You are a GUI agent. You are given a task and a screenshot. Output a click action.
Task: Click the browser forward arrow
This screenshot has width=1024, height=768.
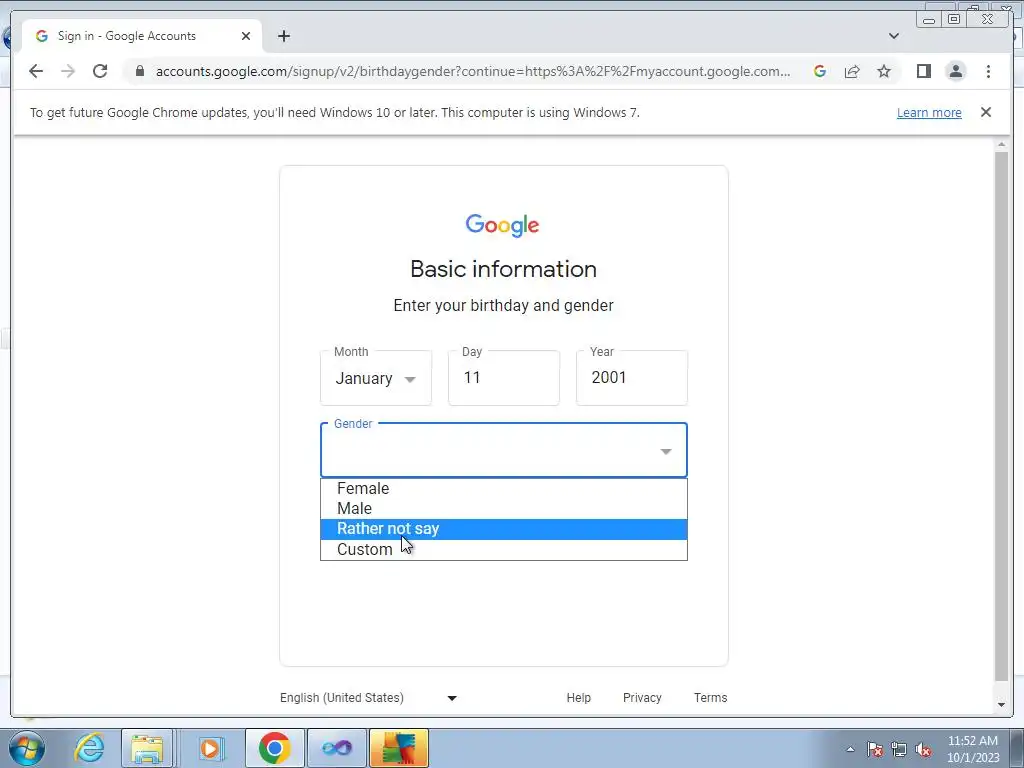(68, 71)
